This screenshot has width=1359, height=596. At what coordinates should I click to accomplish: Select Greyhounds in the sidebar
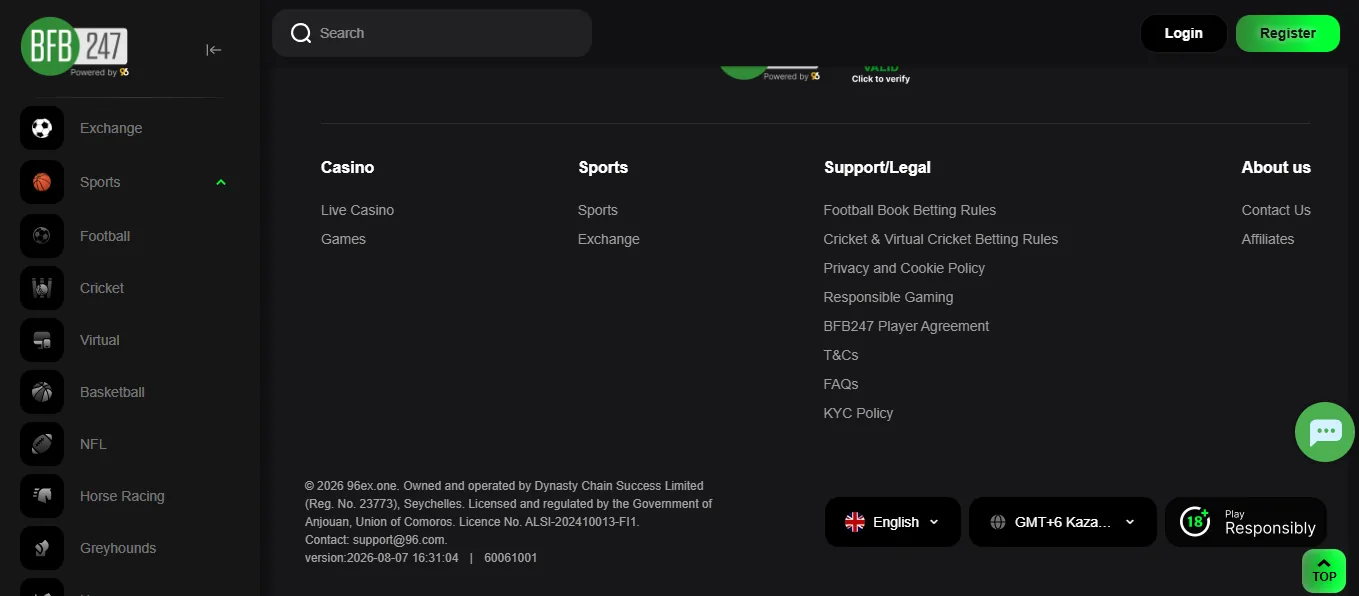point(118,548)
